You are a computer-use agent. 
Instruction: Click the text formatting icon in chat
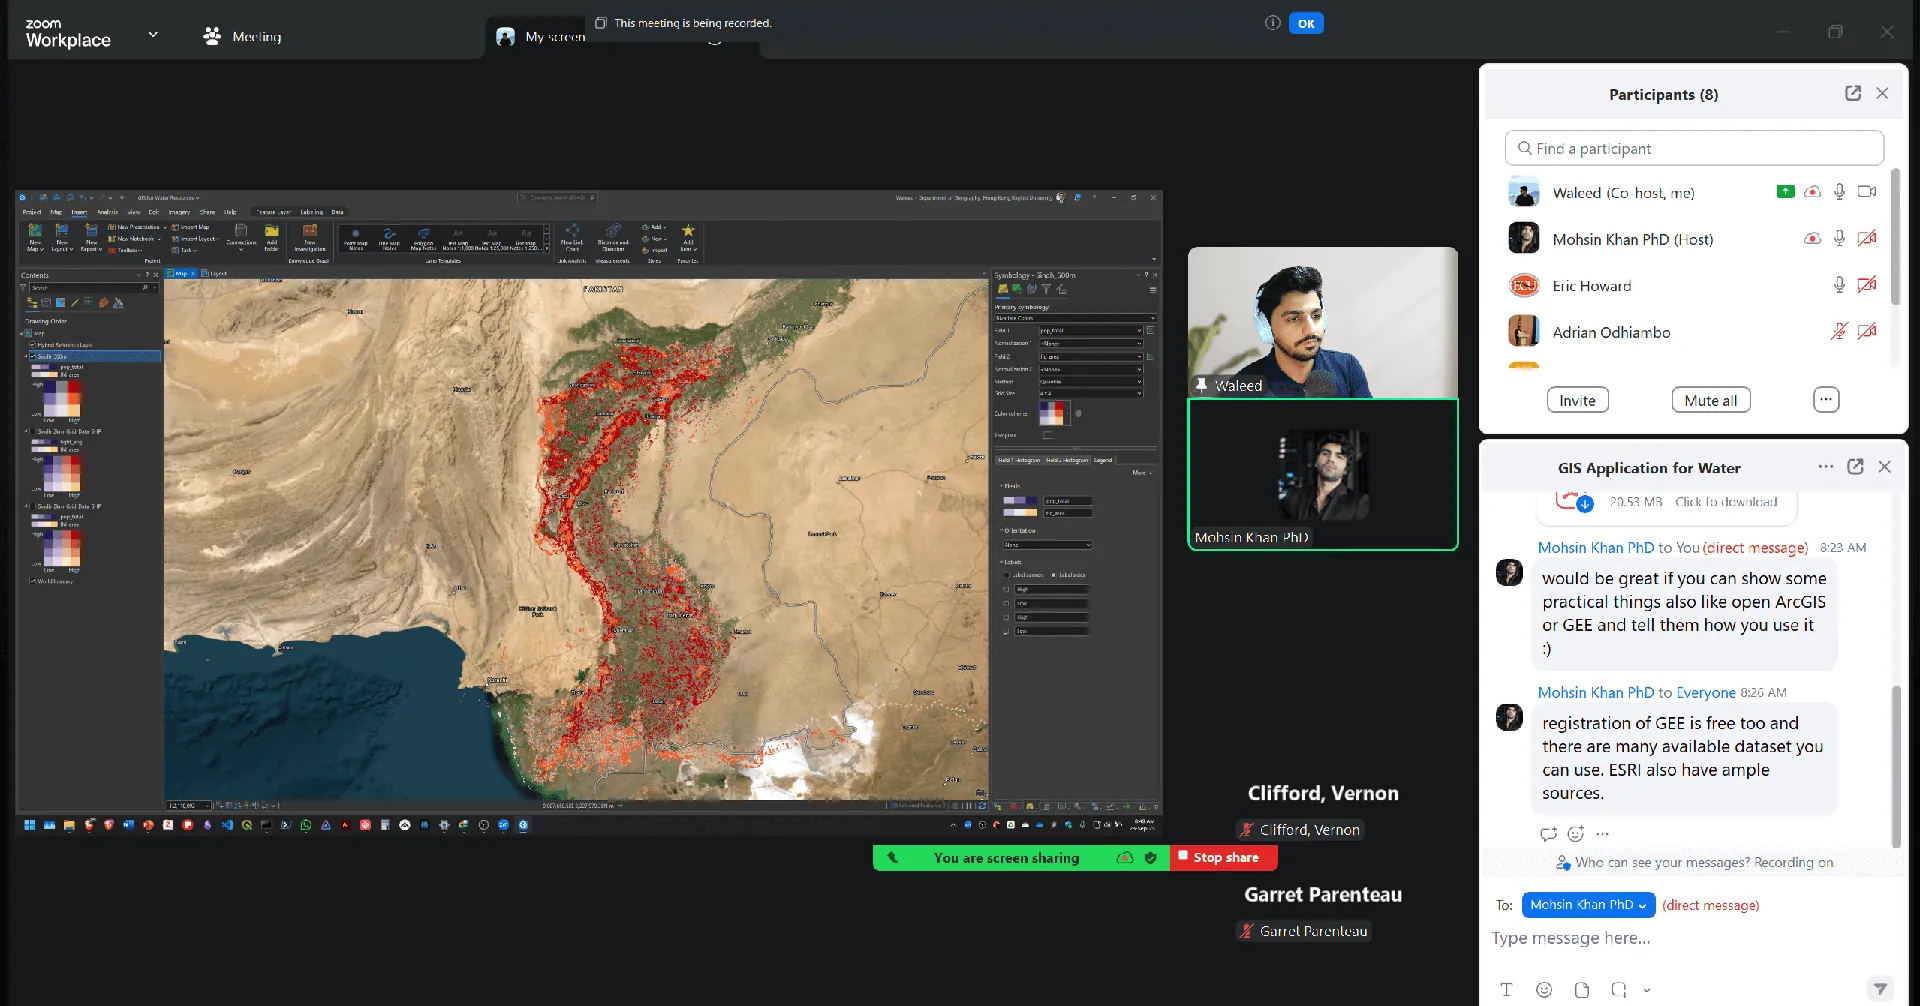point(1506,990)
